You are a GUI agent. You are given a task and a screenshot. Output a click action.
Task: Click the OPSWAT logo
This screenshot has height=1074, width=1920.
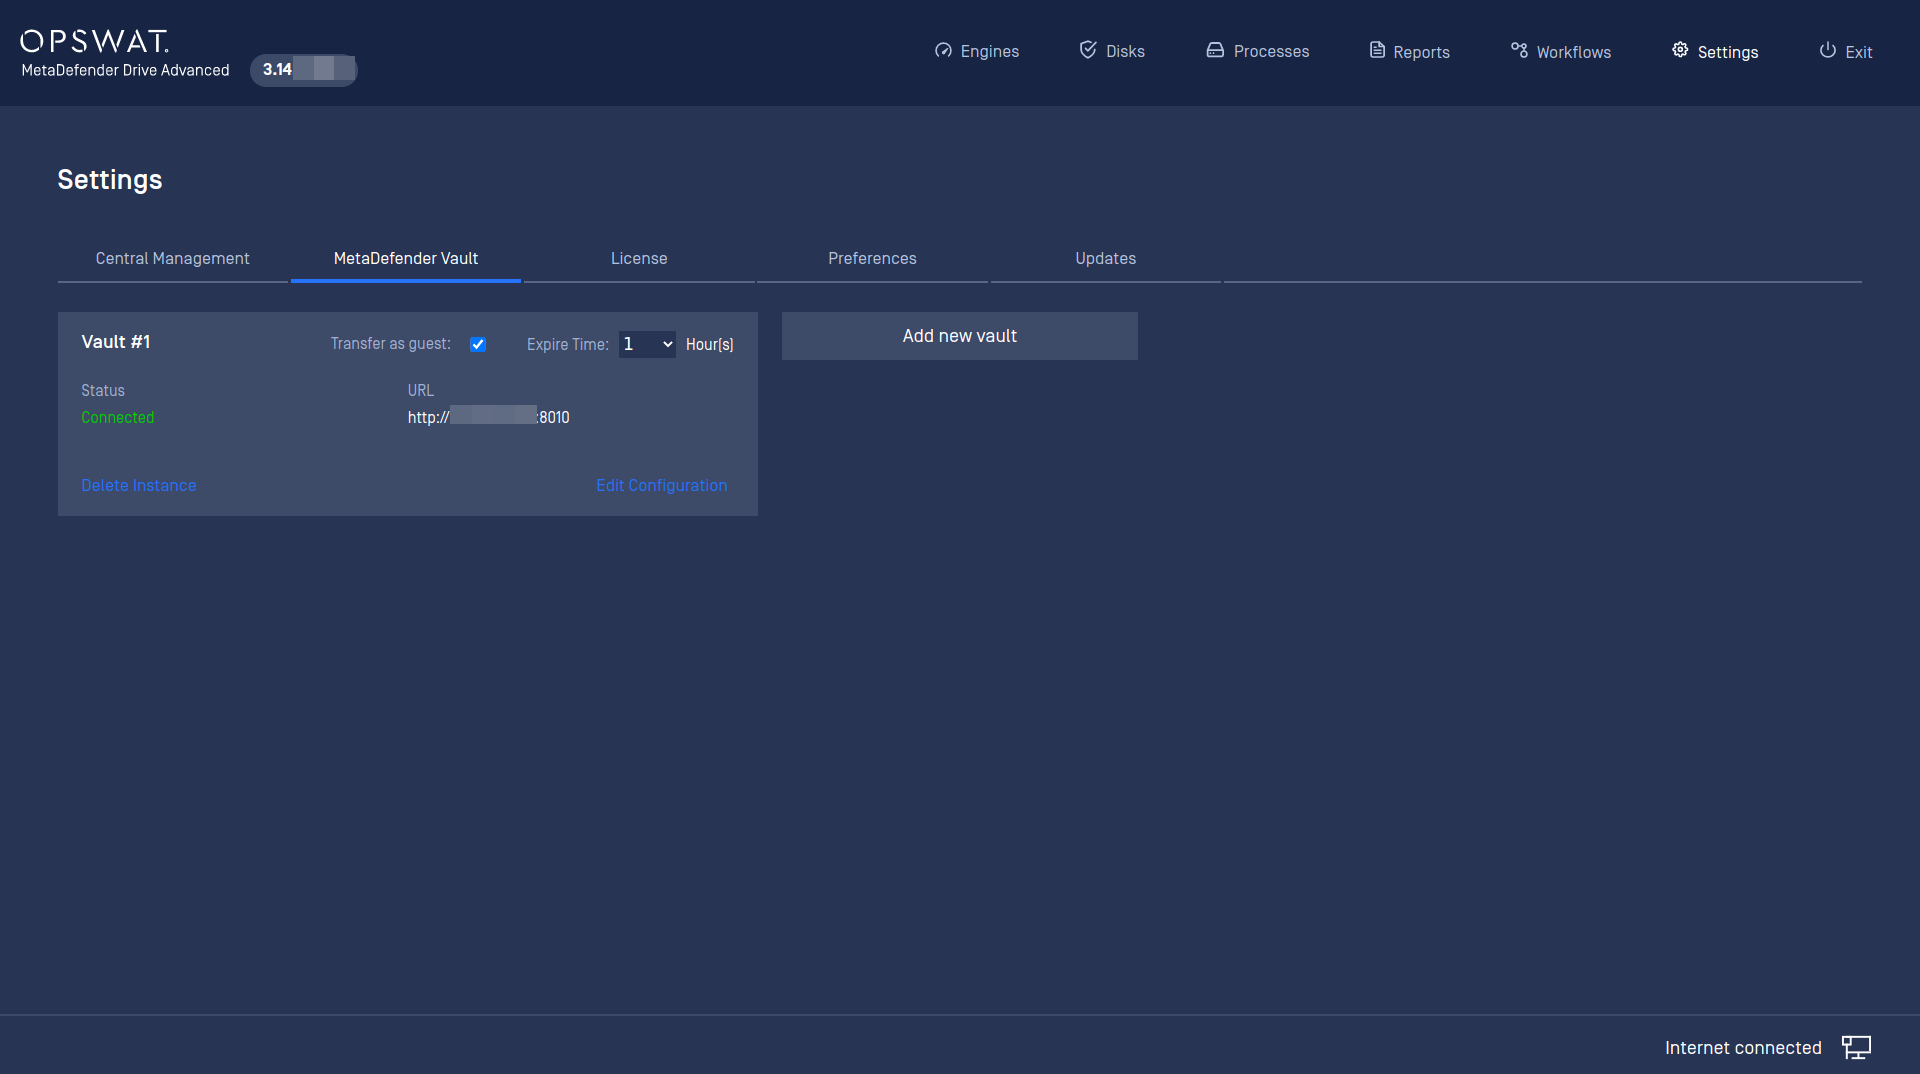click(x=94, y=41)
